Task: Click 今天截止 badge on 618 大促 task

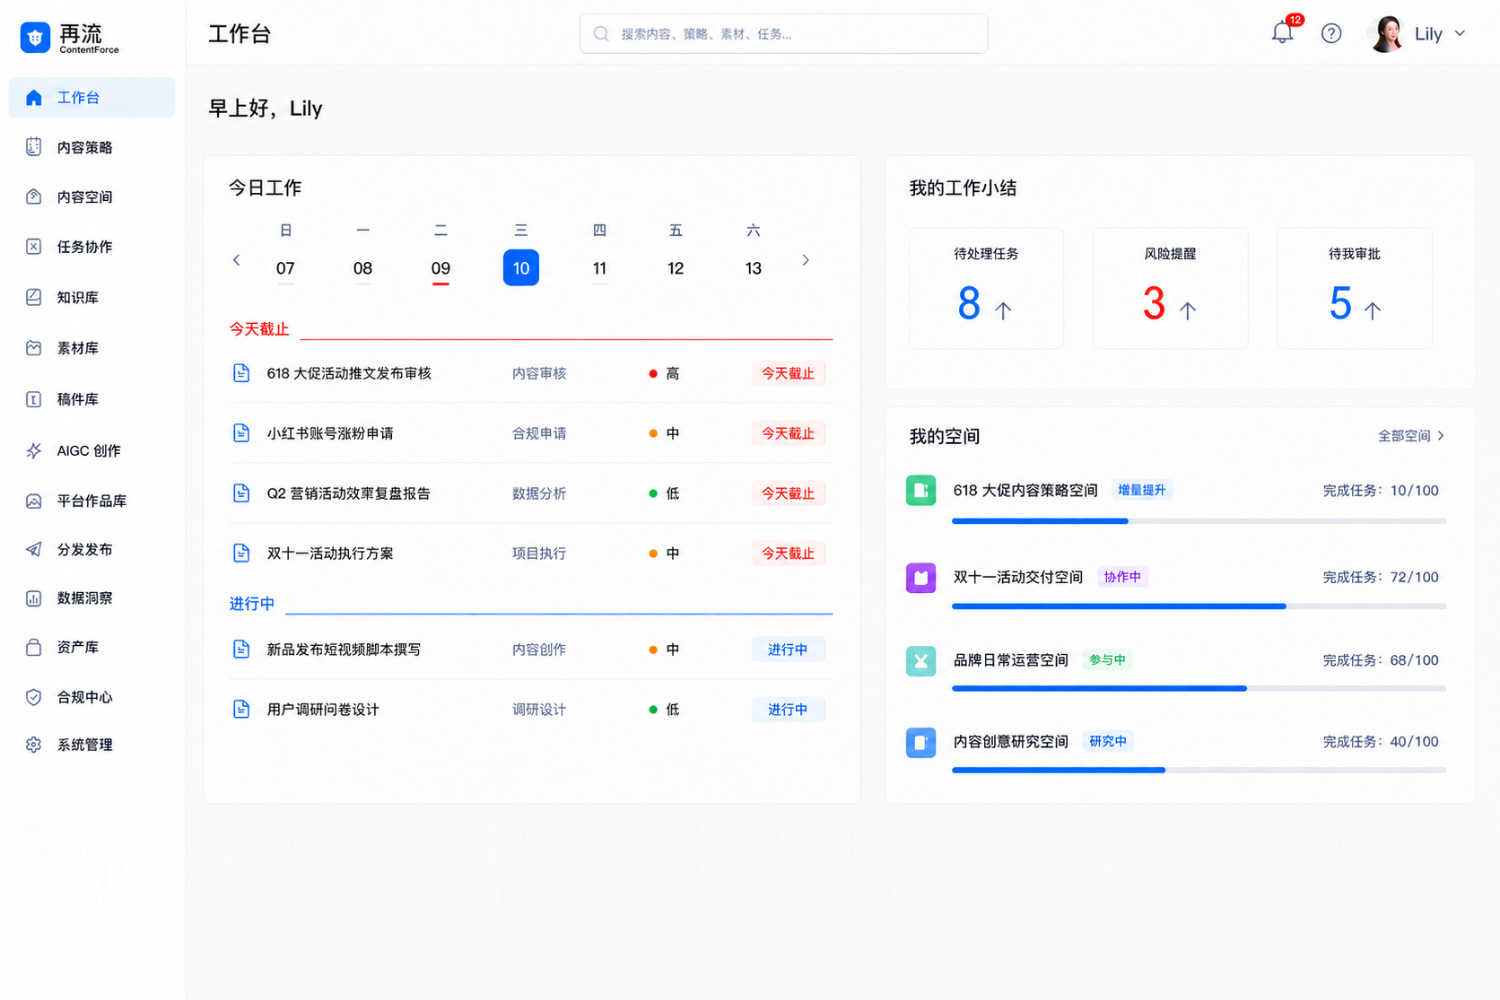Action: [x=788, y=373]
